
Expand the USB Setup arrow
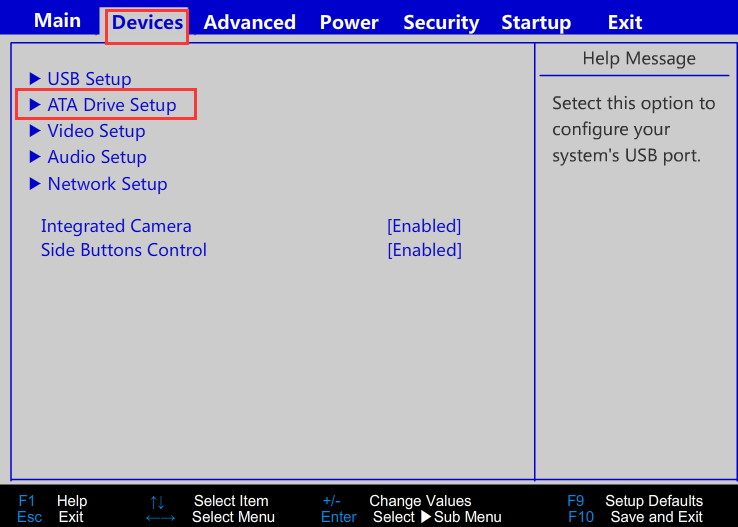[35, 78]
